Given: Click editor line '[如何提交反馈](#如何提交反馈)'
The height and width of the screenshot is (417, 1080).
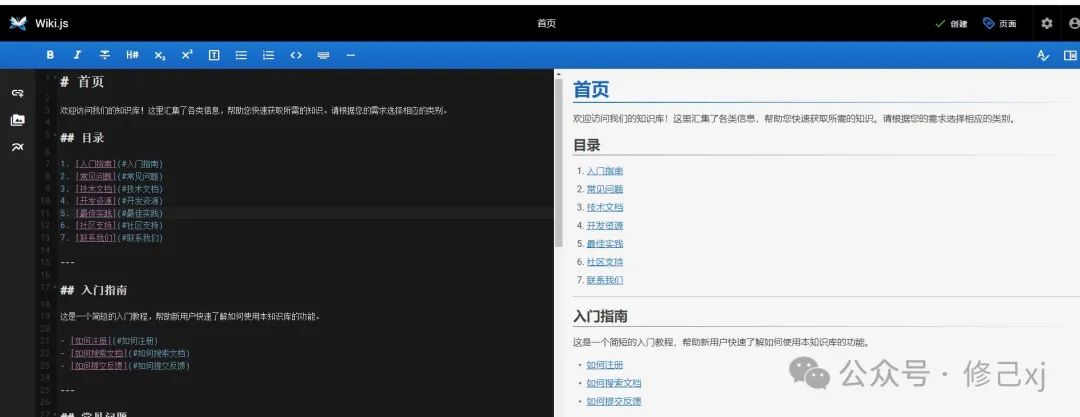Looking at the screenshot, I should click(x=129, y=366).
